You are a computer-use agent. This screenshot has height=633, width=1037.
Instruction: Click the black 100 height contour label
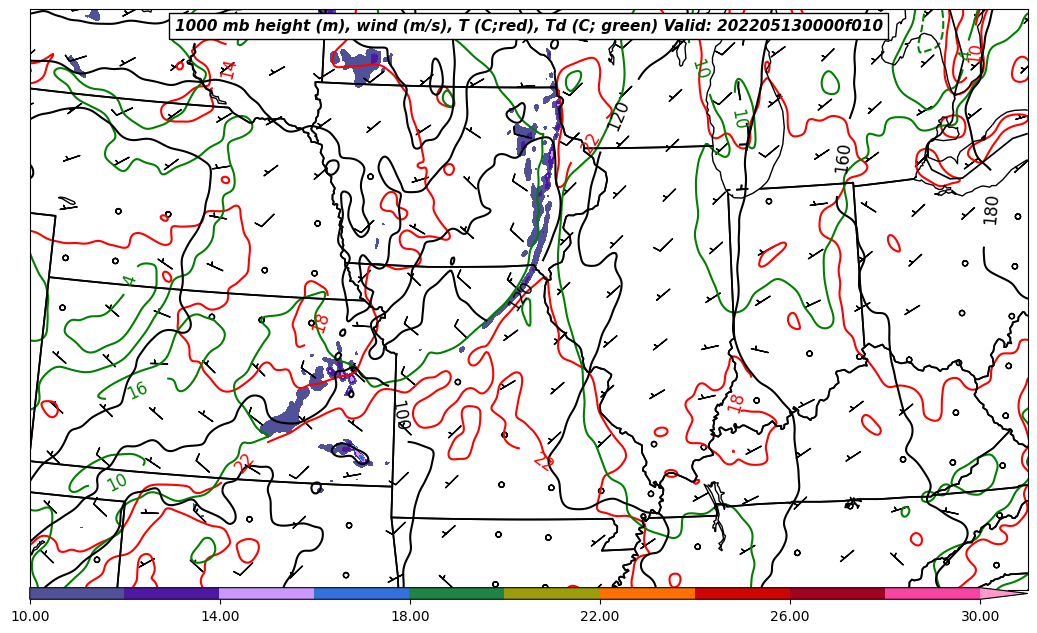[x=402, y=414]
